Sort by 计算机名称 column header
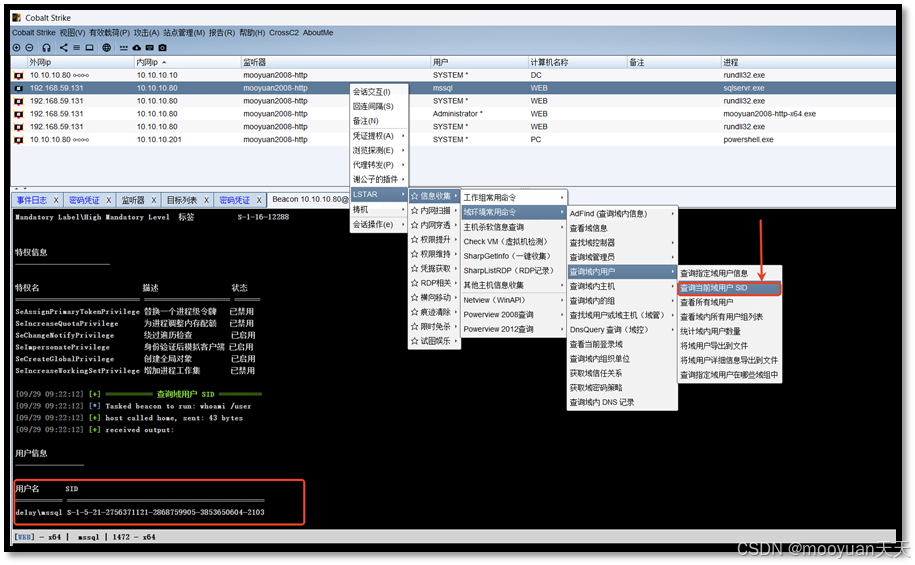Image resolution: width=915 pixels, height=565 pixels. [577, 62]
